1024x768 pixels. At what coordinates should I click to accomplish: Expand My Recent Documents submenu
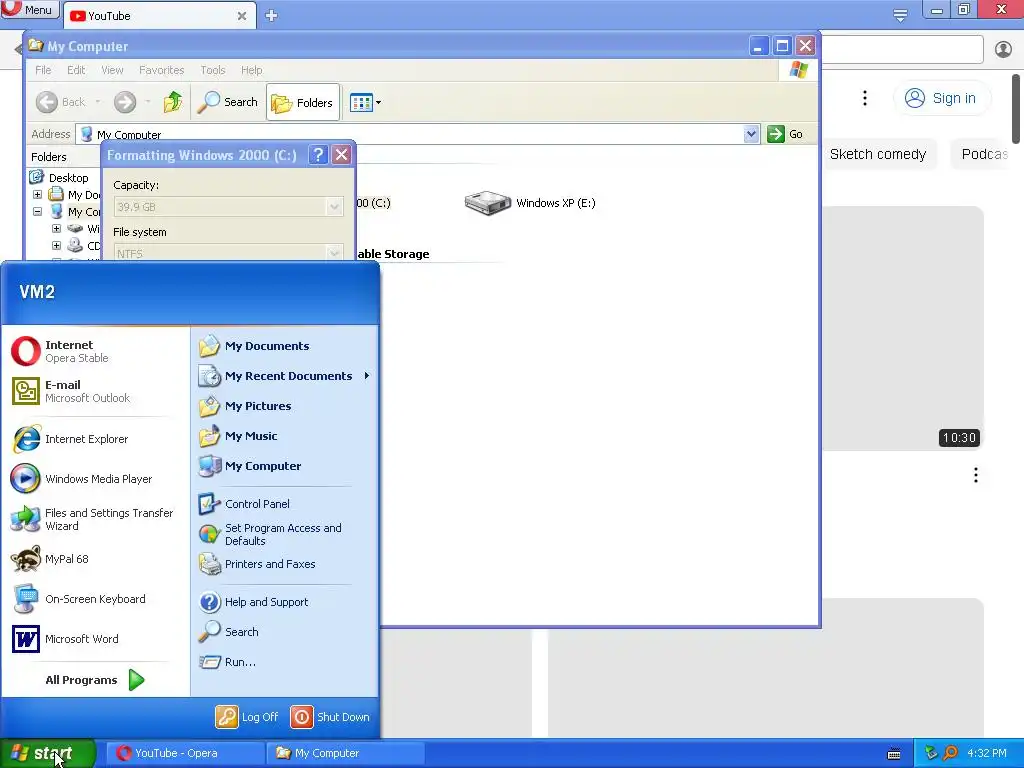[284, 376]
